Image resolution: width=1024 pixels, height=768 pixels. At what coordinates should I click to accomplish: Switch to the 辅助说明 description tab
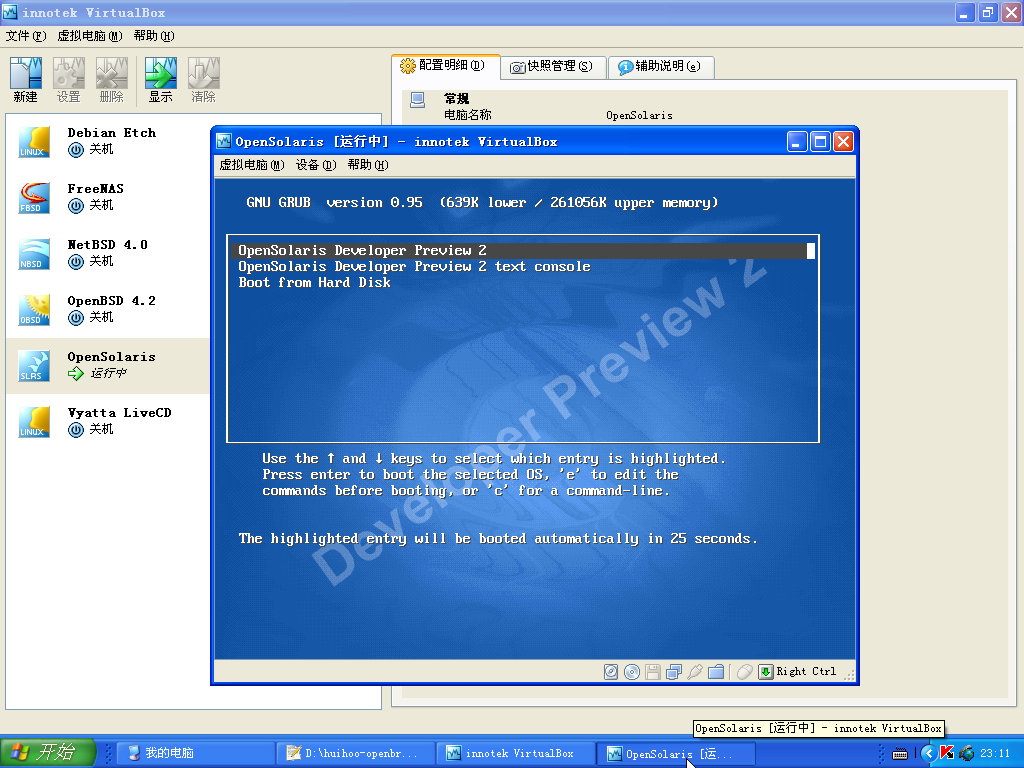click(x=659, y=67)
